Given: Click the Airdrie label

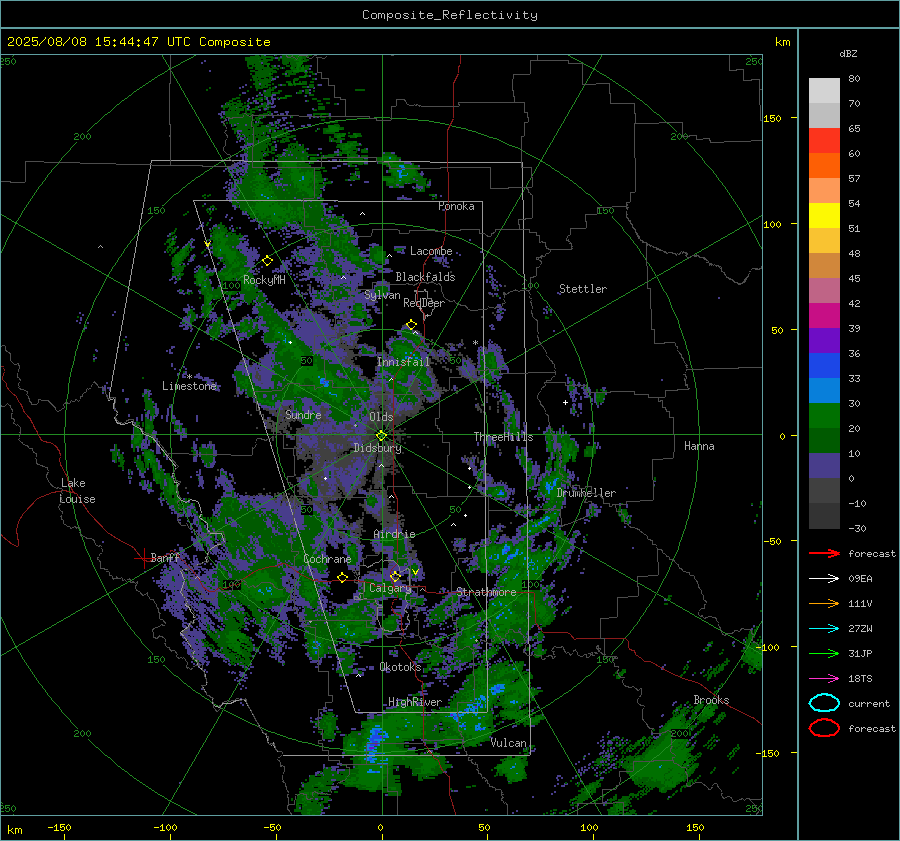Looking at the screenshot, I should 394,534.
